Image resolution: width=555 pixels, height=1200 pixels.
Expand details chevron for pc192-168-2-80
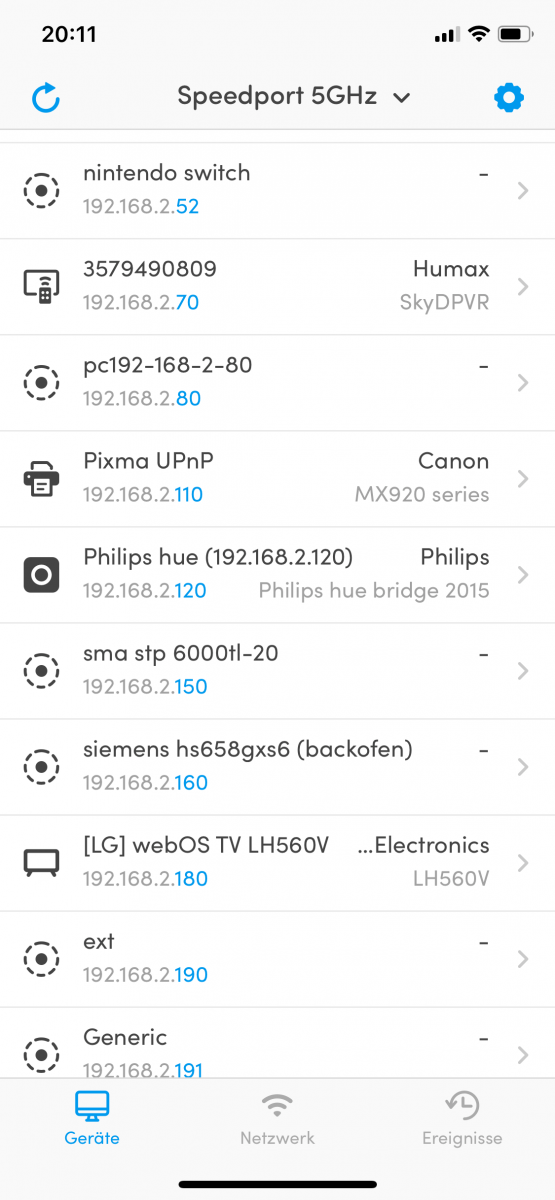[523, 382]
